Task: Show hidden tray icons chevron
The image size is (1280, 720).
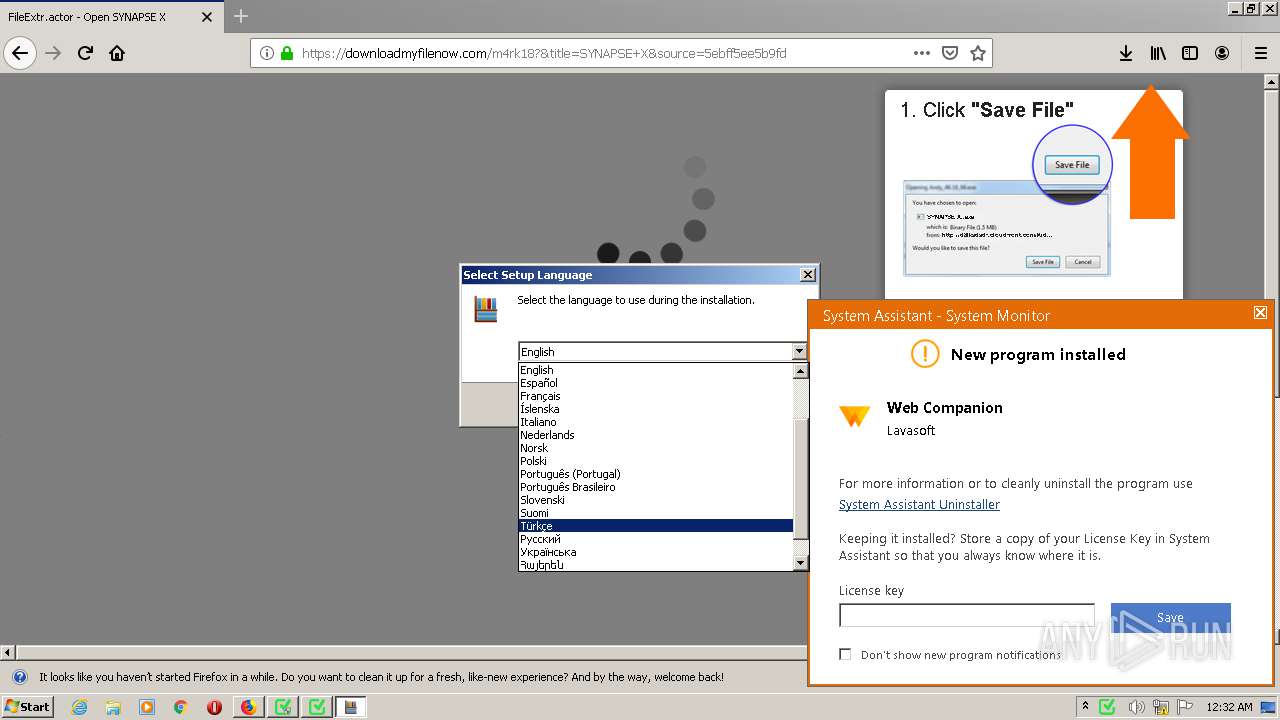Action: pyautogui.click(x=1085, y=707)
